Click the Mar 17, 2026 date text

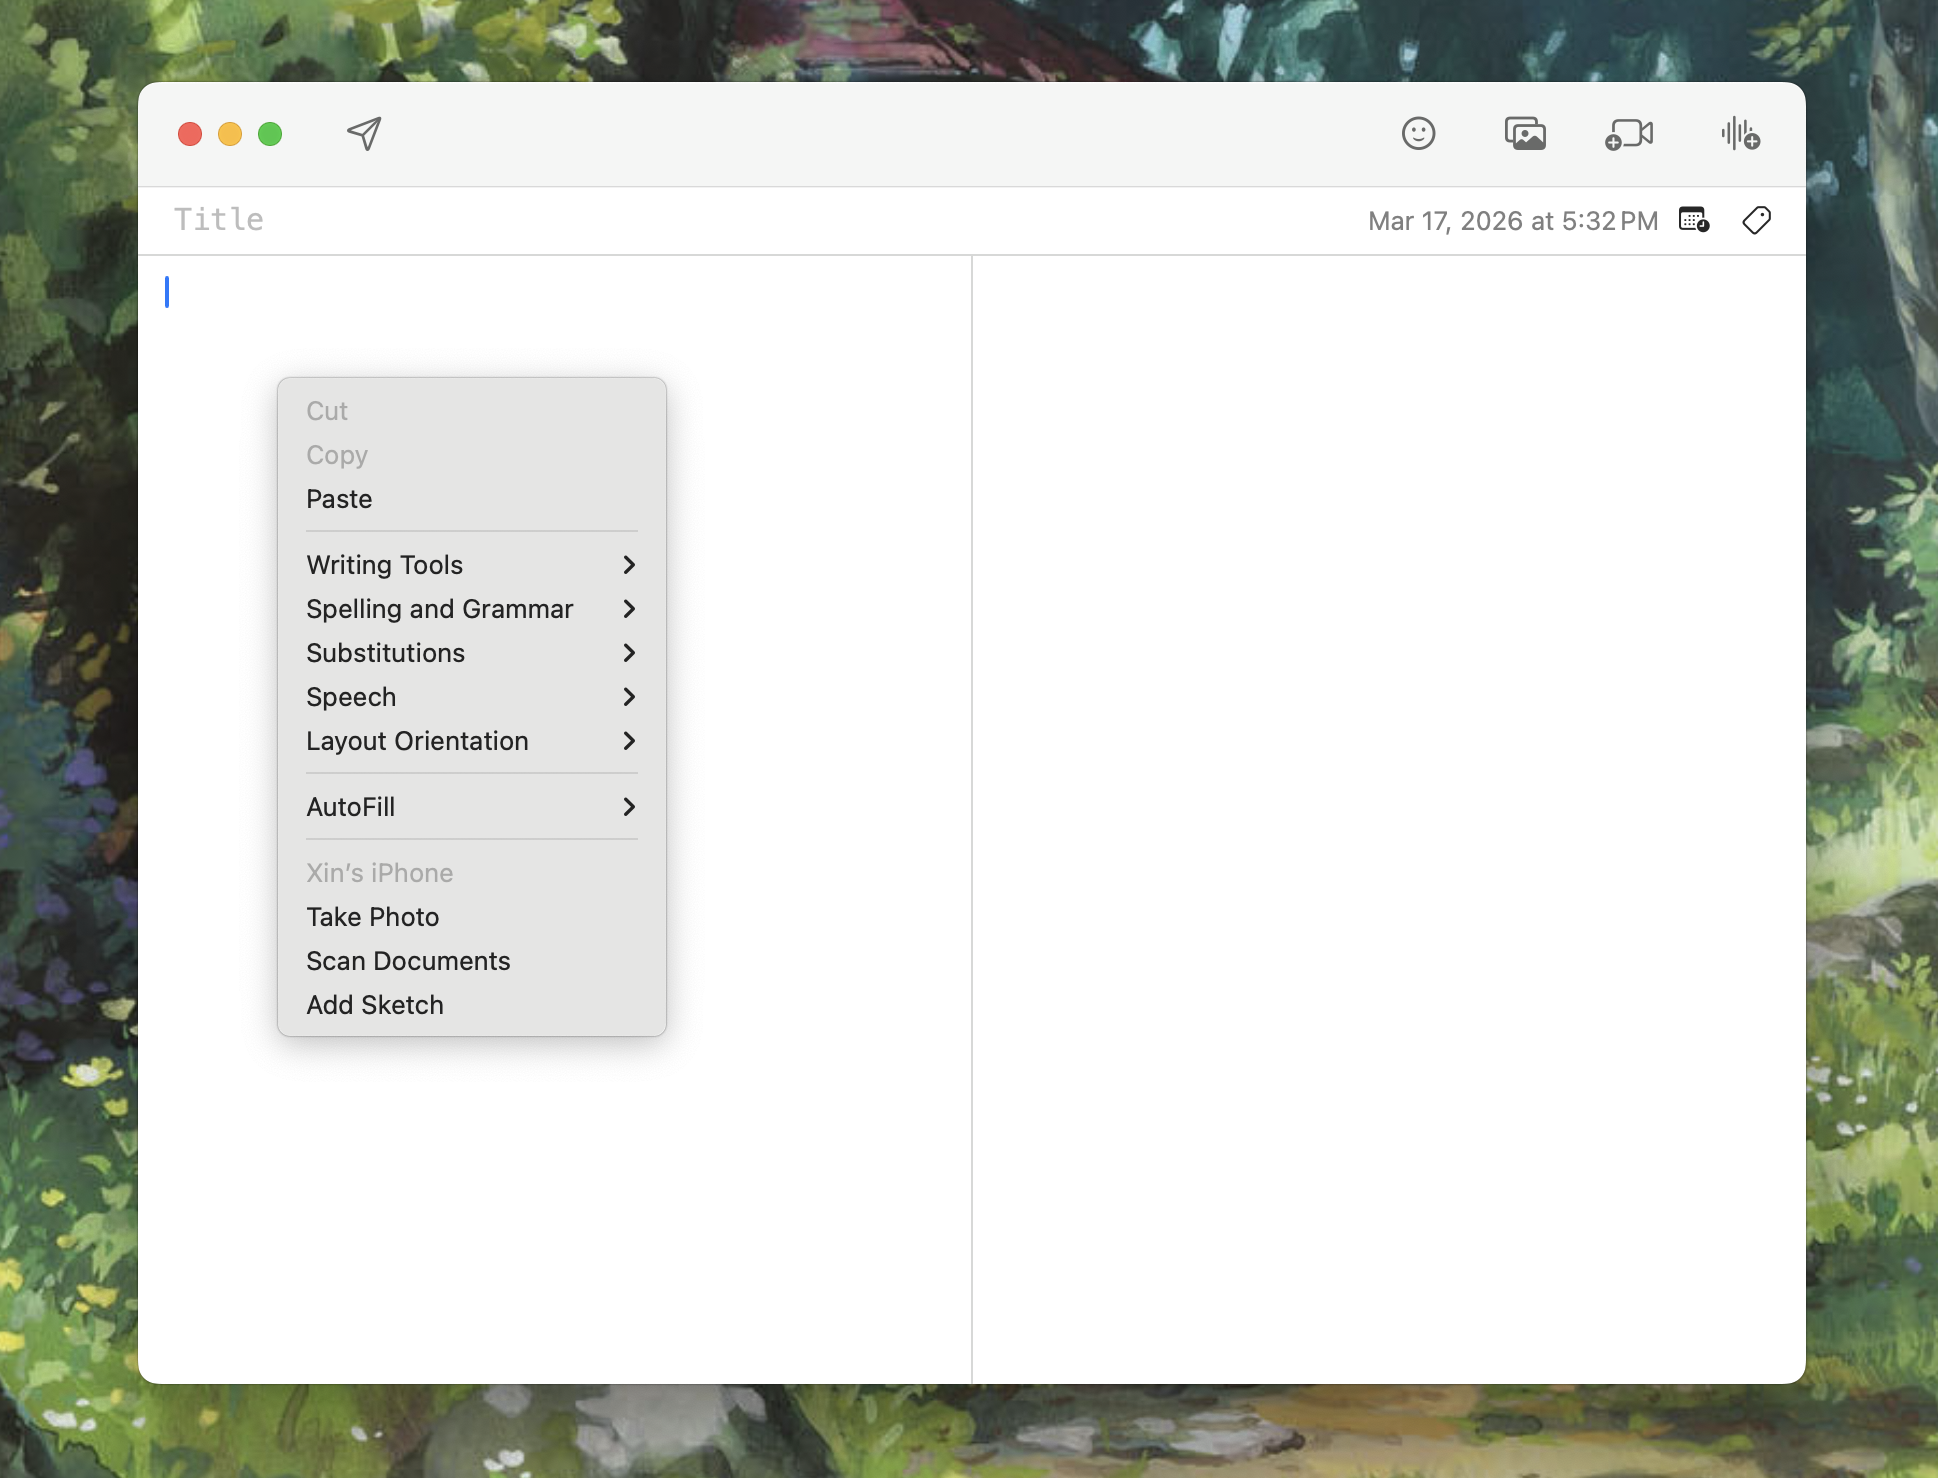1512,221
